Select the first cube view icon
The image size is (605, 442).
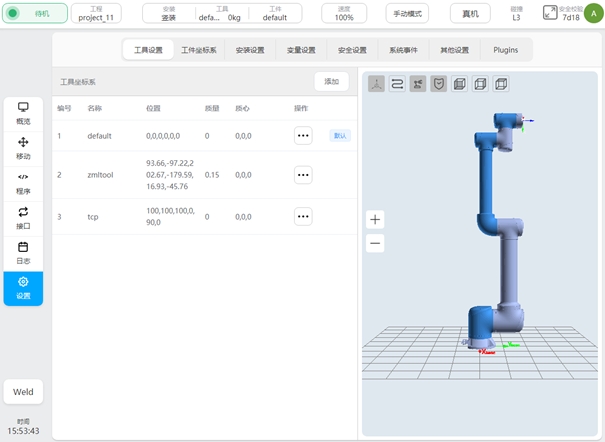459,84
